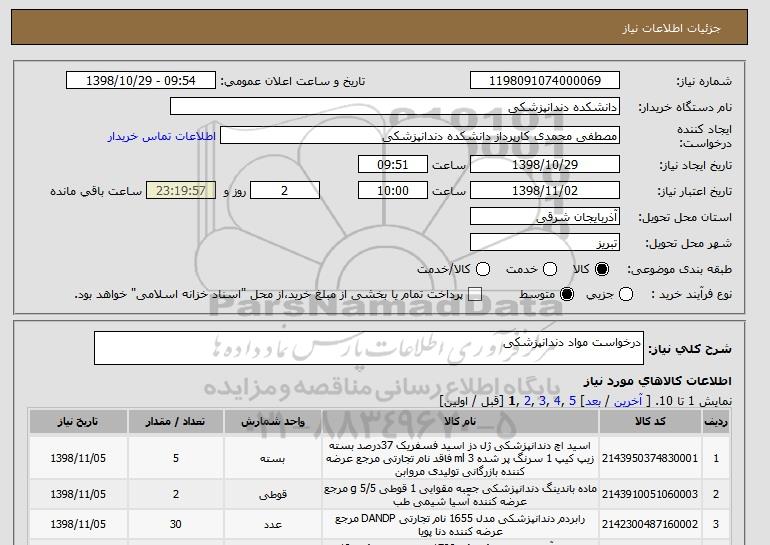
Task: Select the کالا/خدمت radio button
Action: [x=483, y=269]
